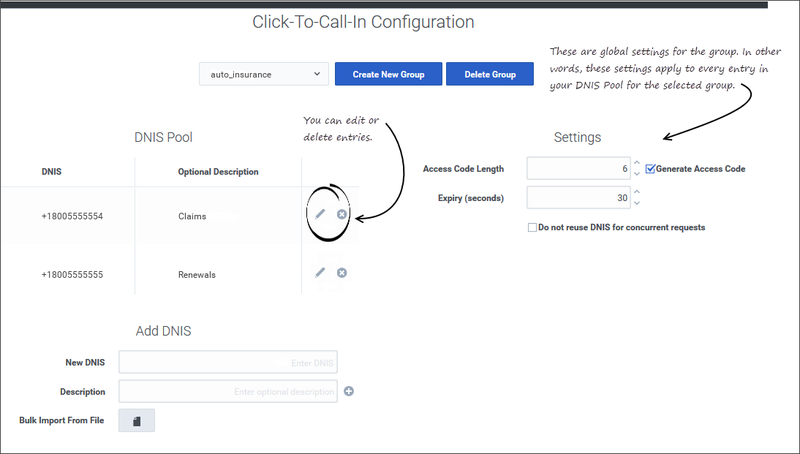Increment the Expiry seconds value
The height and width of the screenshot is (454, 800).
(636, 193)
